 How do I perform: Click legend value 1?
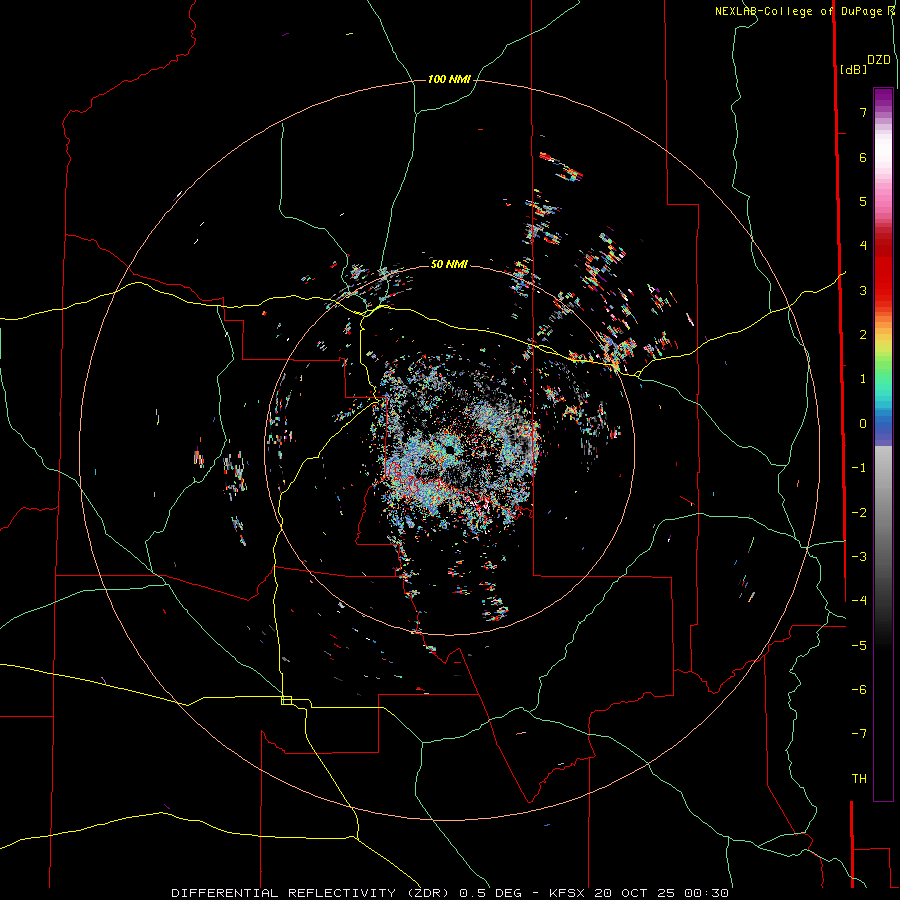click(x=863, y=379)
